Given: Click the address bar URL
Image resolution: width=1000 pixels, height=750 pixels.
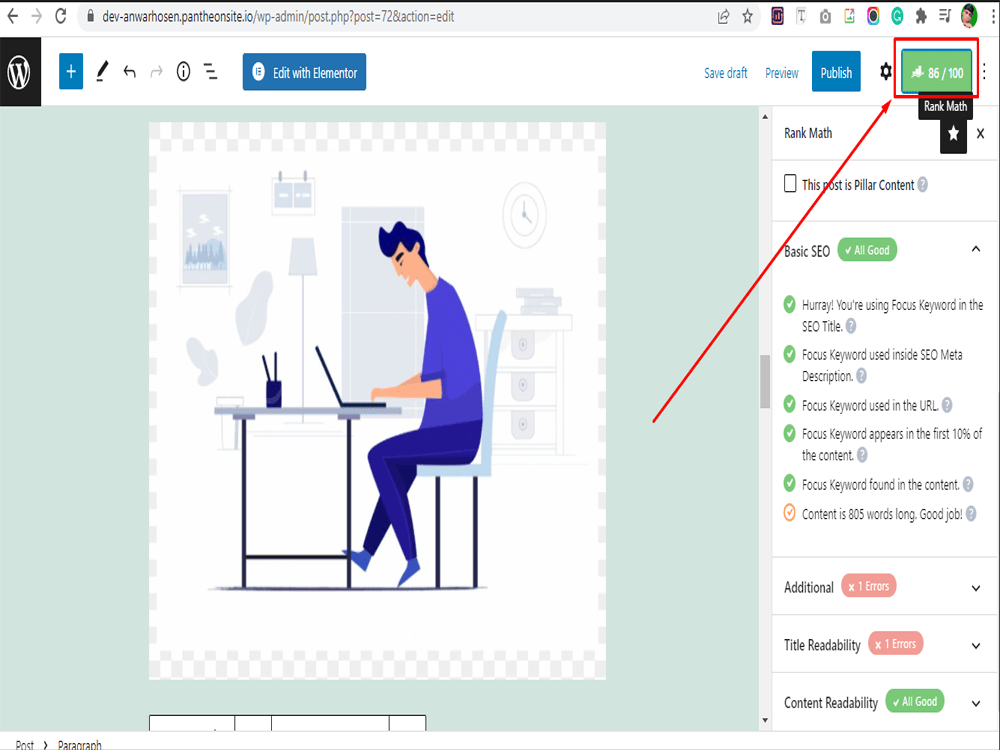Looking at the screenshot, I should point(278,17).
